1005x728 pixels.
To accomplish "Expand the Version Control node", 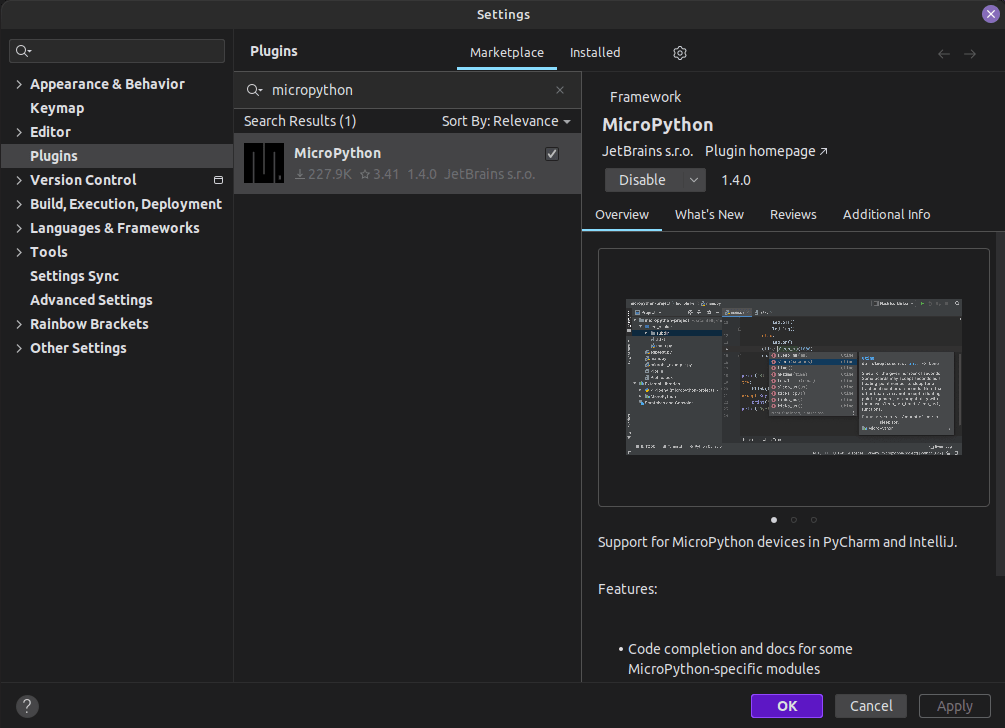I will point(19,180).
